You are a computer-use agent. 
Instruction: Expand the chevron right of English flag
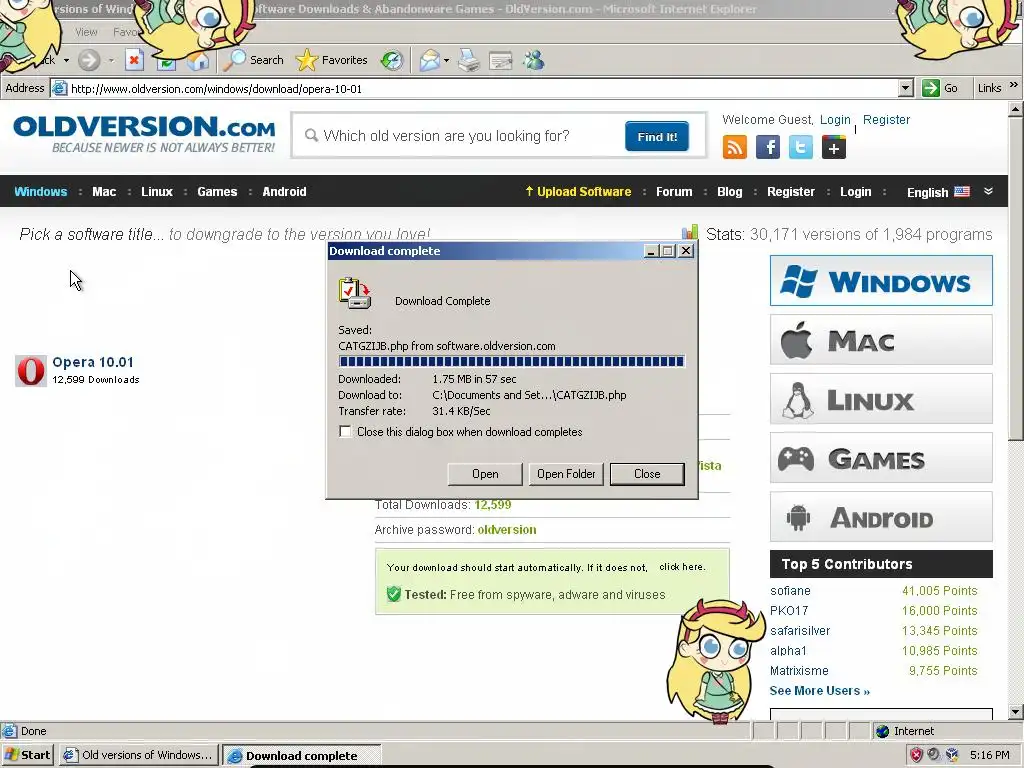coord(988,191)
